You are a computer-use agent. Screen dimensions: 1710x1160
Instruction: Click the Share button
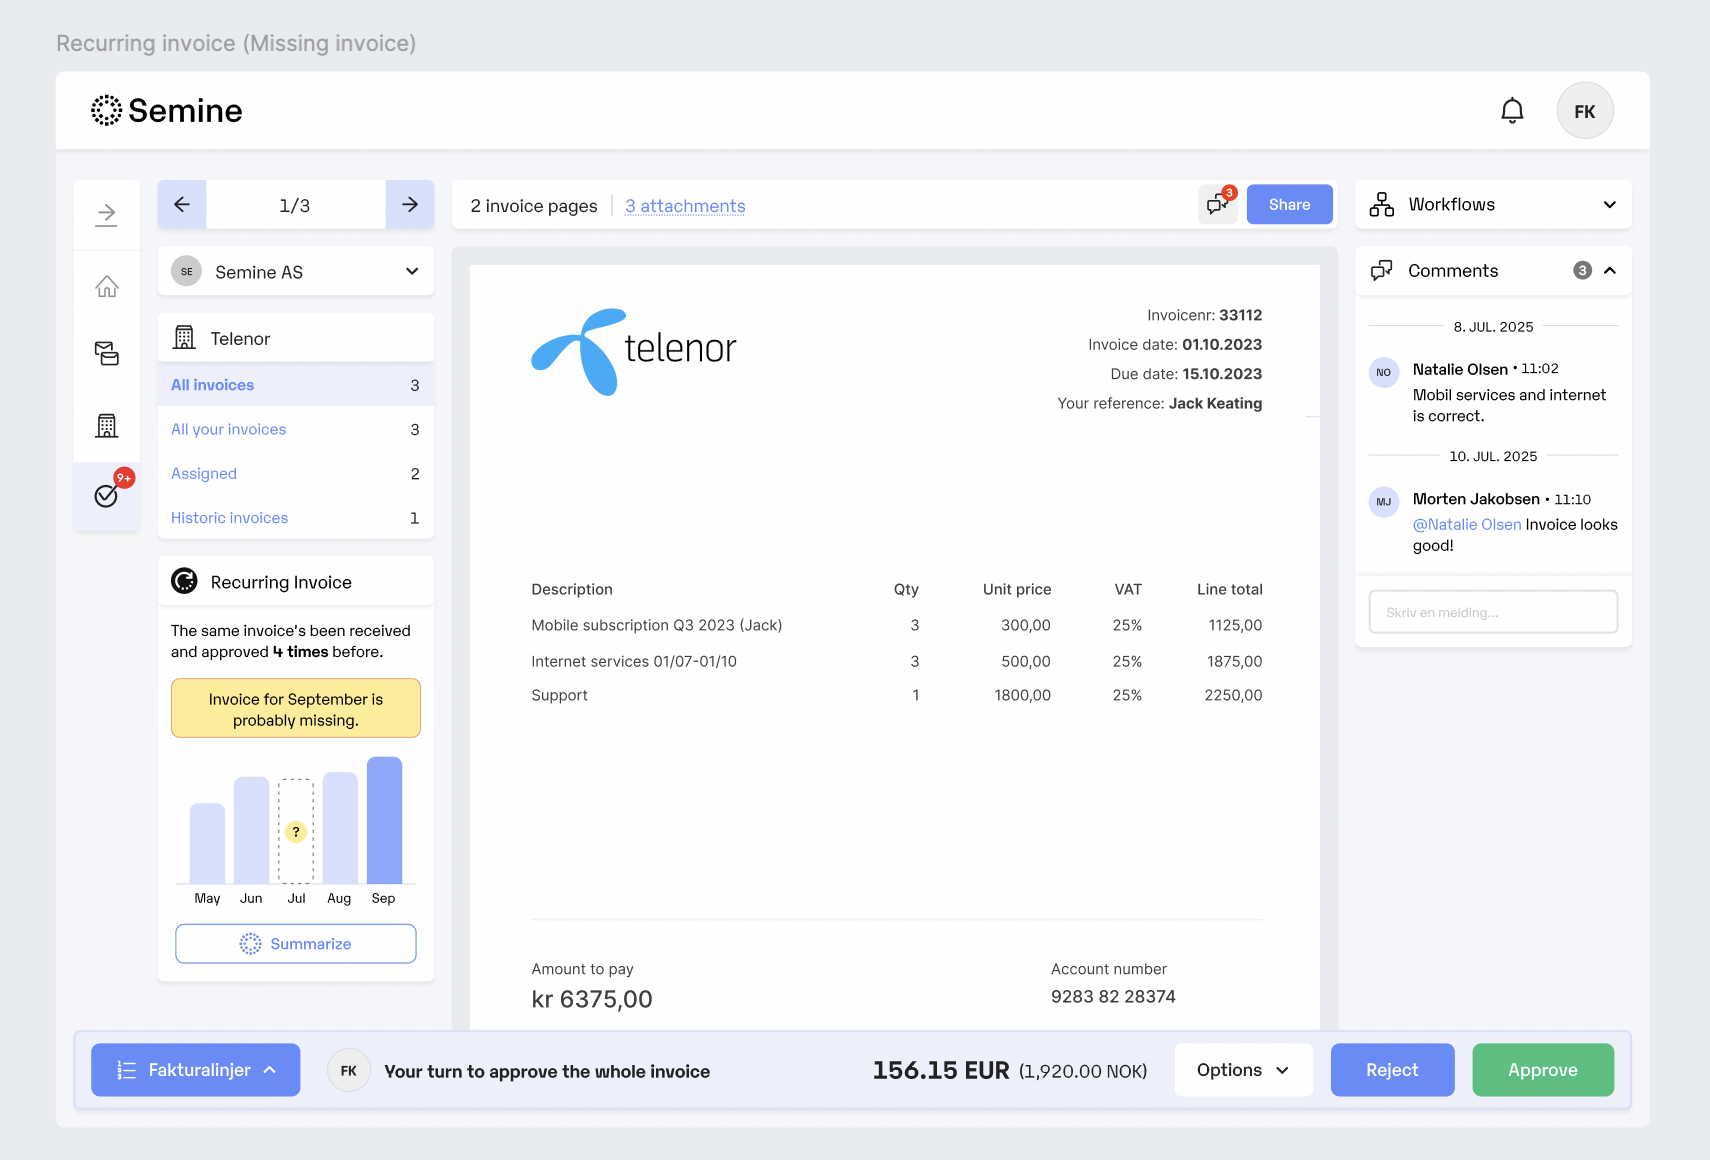(x=1289, y=205)
